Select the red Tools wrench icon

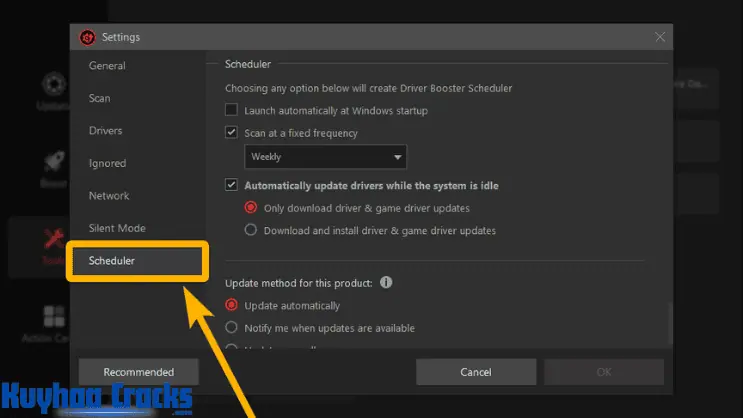pyautogui.click(x=50, y=238)
